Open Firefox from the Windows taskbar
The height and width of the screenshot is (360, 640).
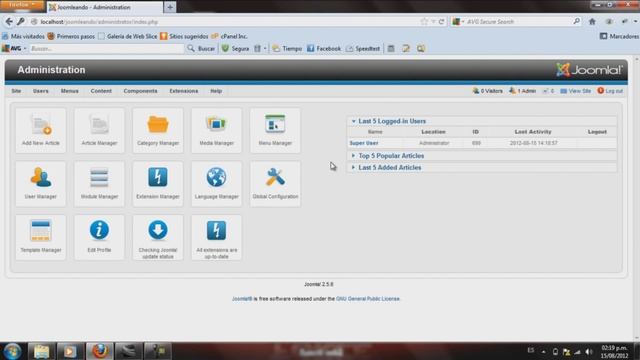pos(100,351)
